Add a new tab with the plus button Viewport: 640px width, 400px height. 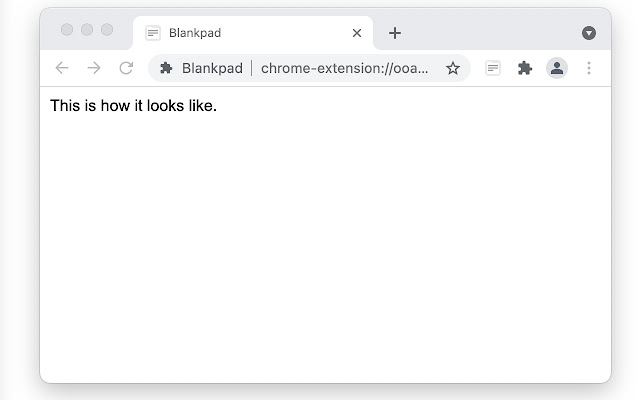tap(395, 33)
